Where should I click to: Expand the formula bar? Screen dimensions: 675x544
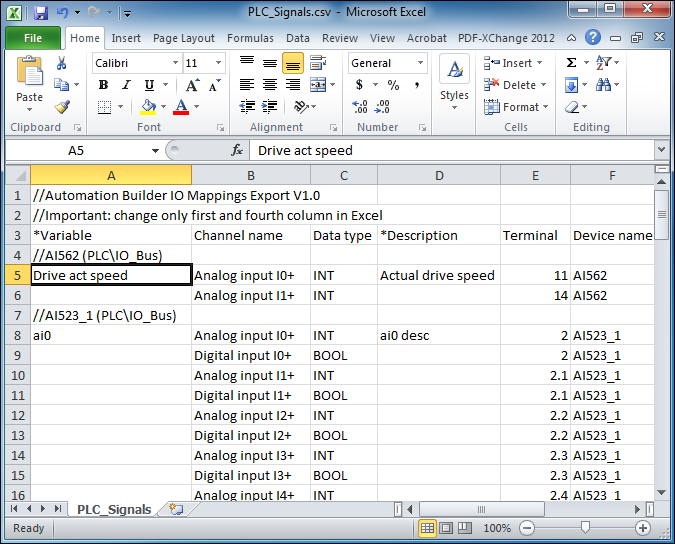661,150
